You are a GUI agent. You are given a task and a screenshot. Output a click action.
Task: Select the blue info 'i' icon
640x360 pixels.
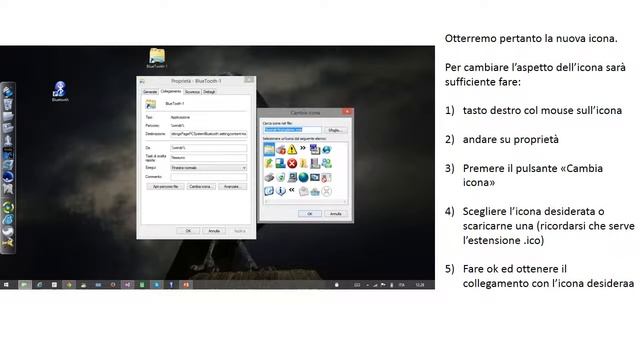pos(280,191)
